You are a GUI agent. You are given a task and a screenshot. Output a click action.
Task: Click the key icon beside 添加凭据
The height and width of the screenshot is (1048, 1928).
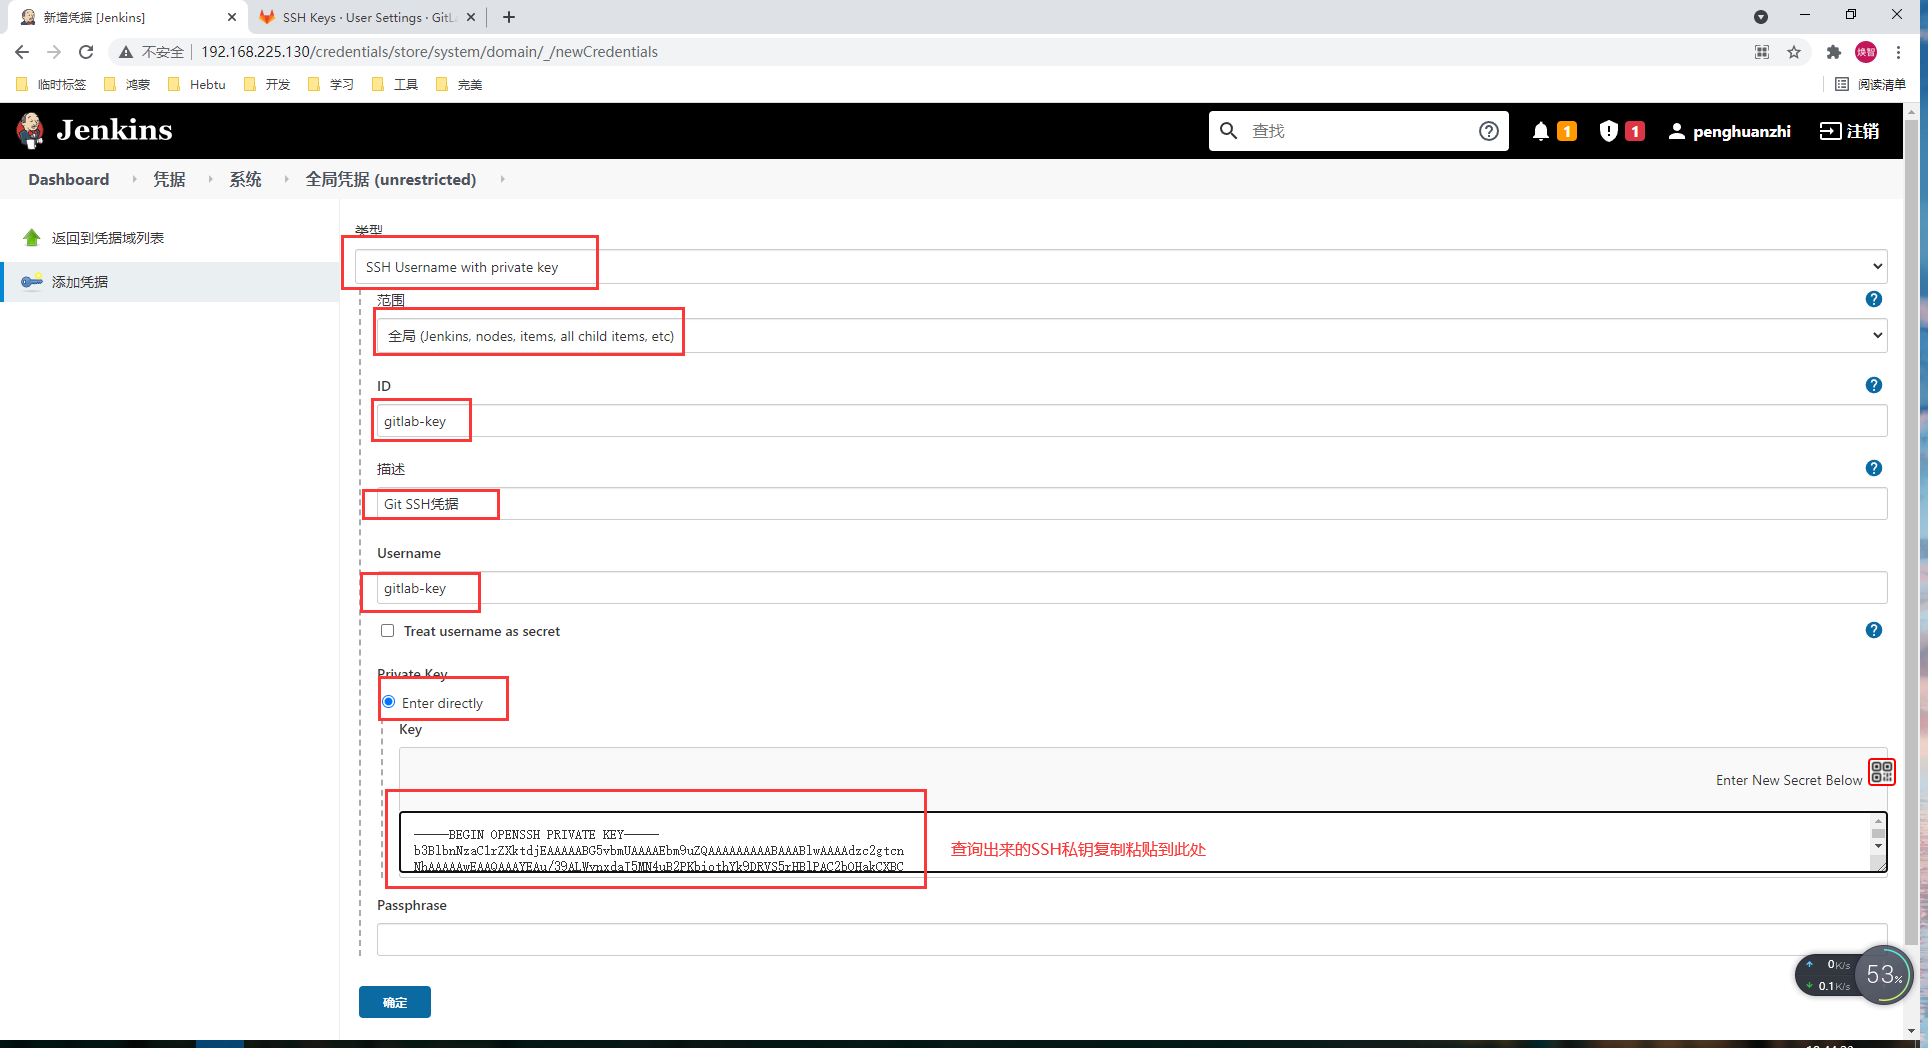pos(32,282)
